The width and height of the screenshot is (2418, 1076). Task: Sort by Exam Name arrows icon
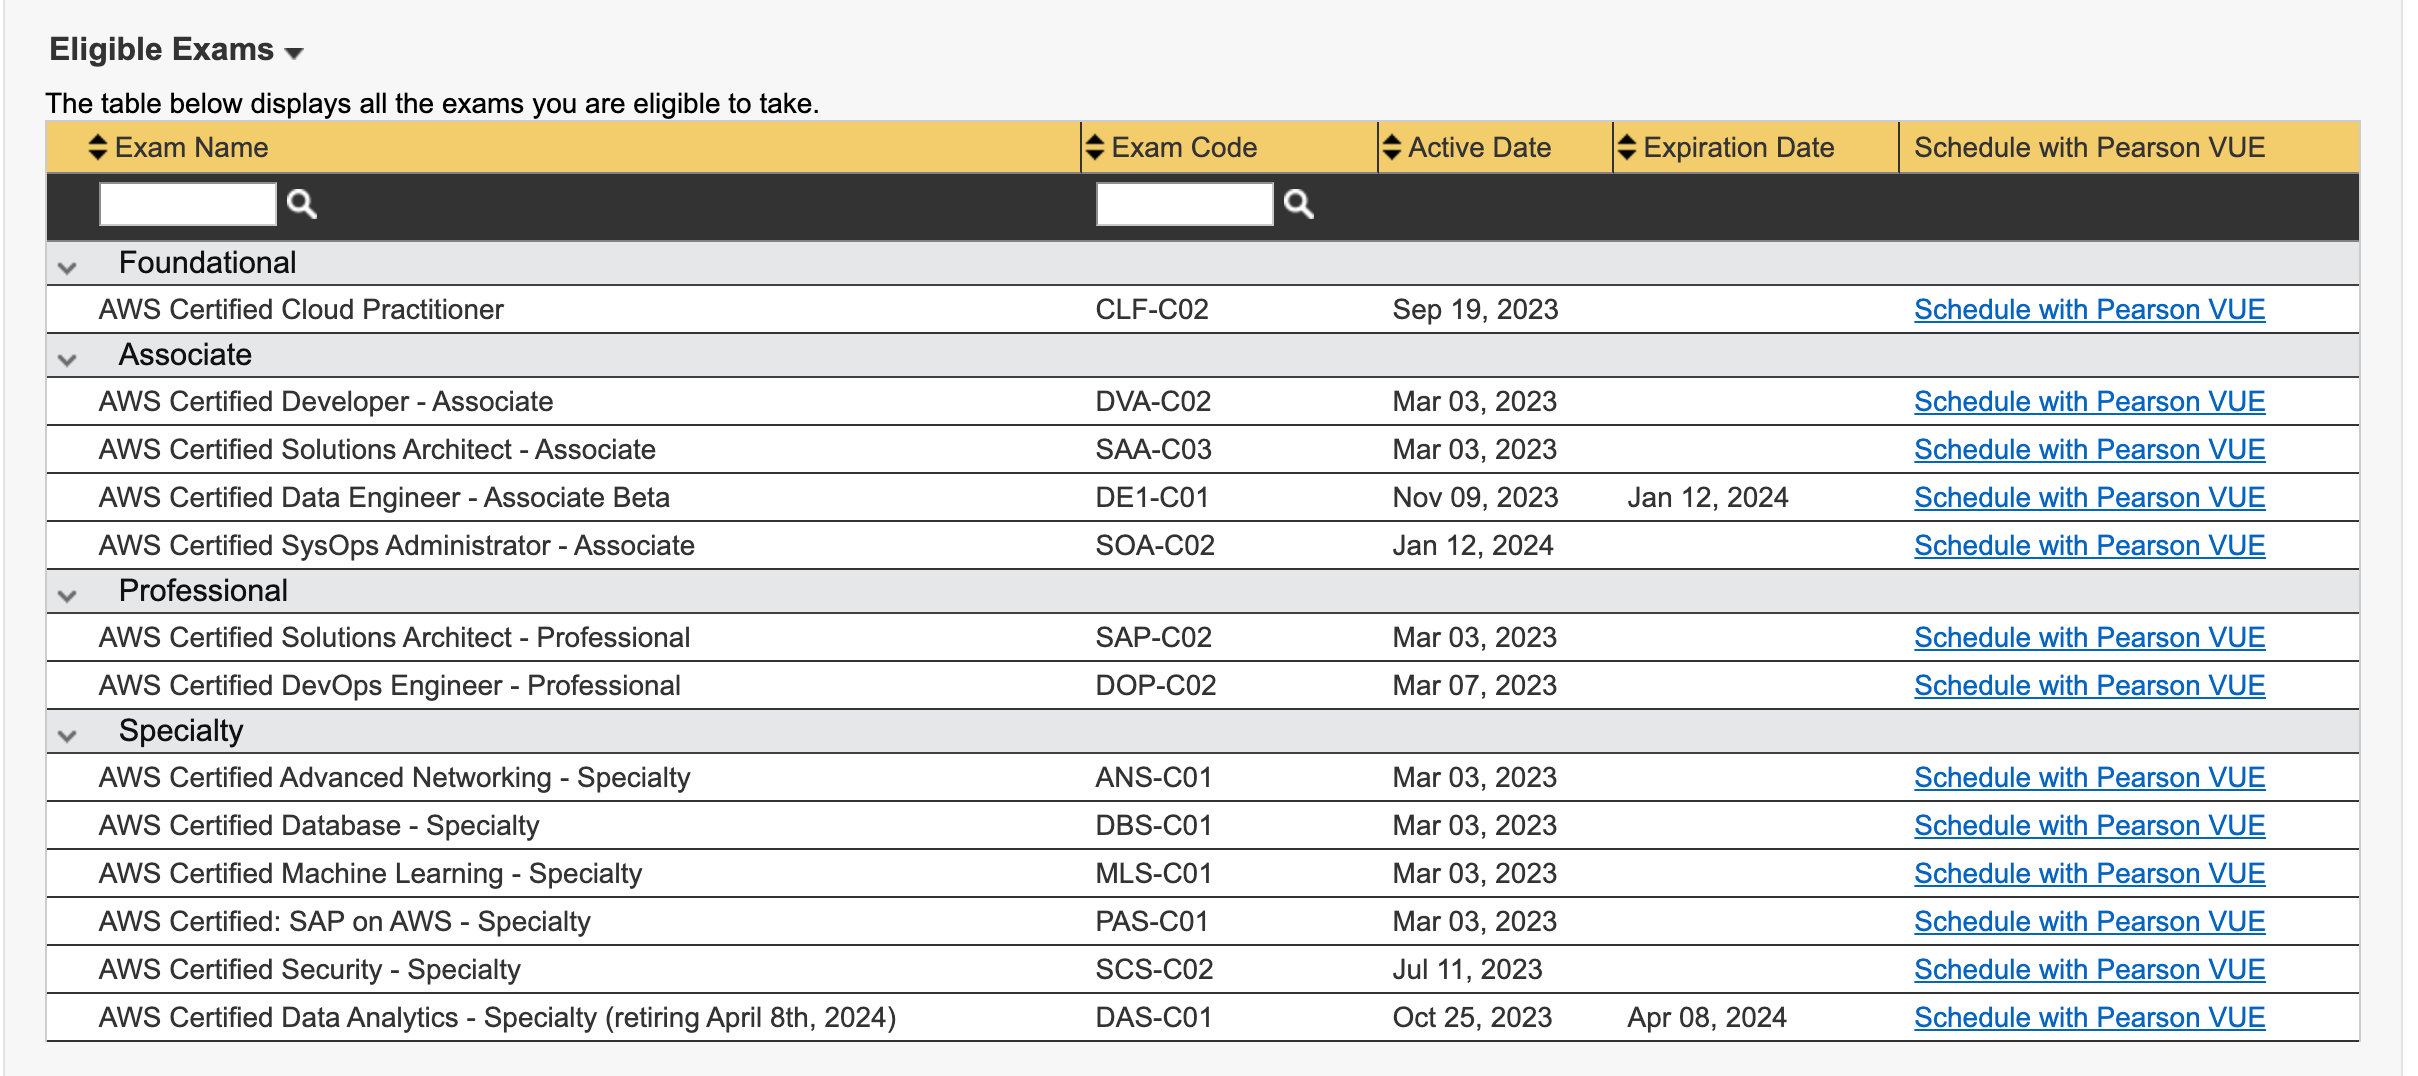[97, 147]
